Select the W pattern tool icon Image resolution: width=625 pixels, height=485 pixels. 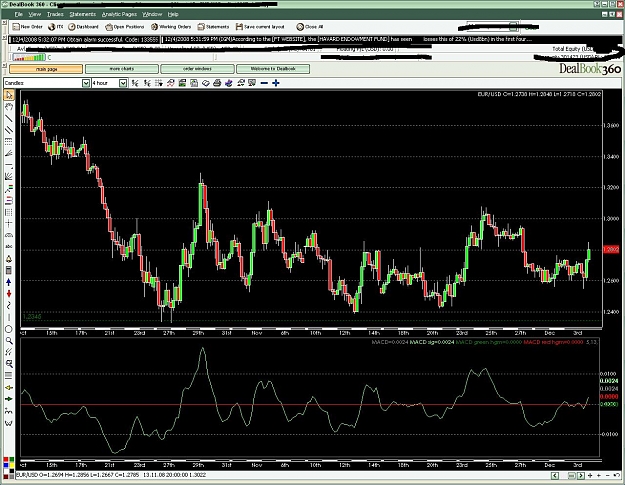(x=8, y=423)
